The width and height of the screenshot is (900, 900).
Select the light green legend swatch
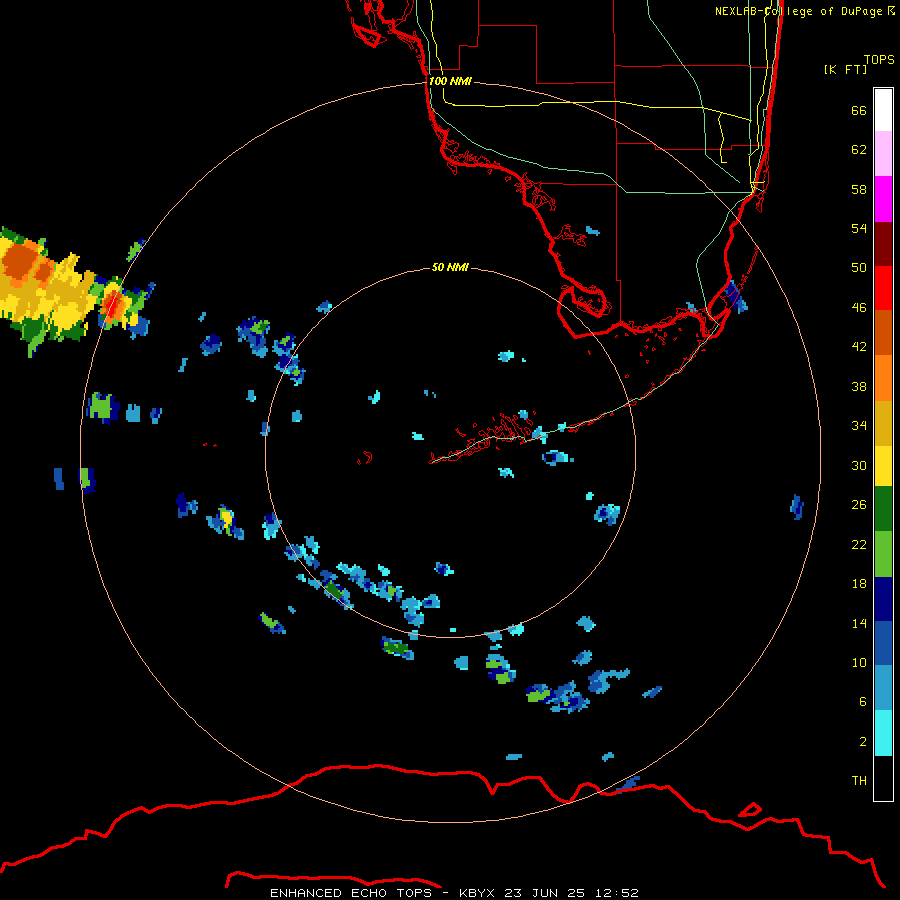point(883,554)
